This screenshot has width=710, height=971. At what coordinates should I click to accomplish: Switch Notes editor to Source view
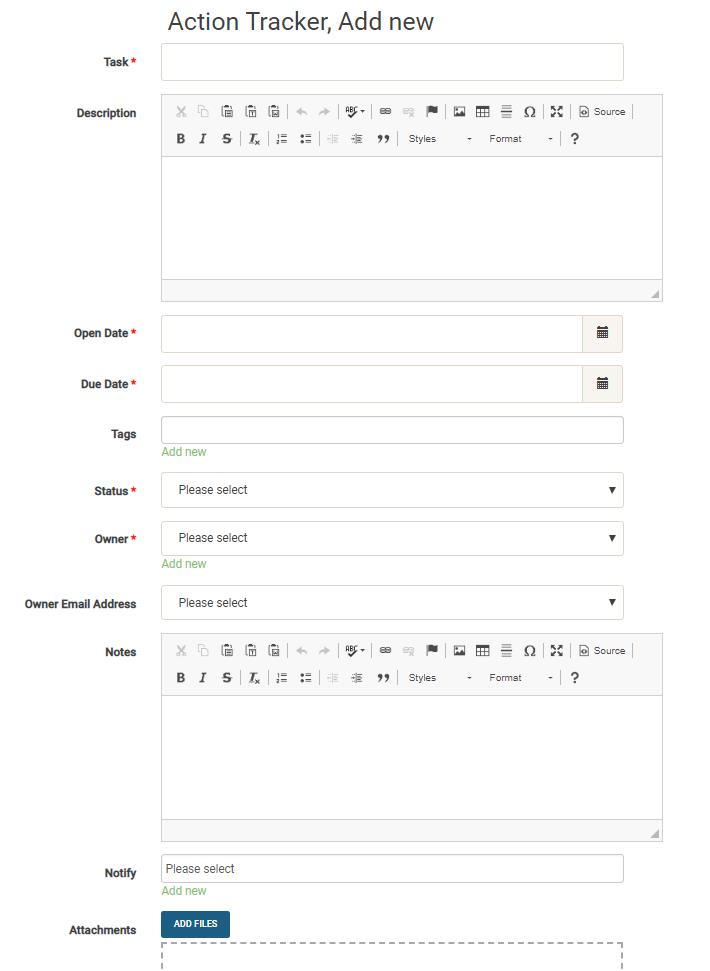point(602,650)
